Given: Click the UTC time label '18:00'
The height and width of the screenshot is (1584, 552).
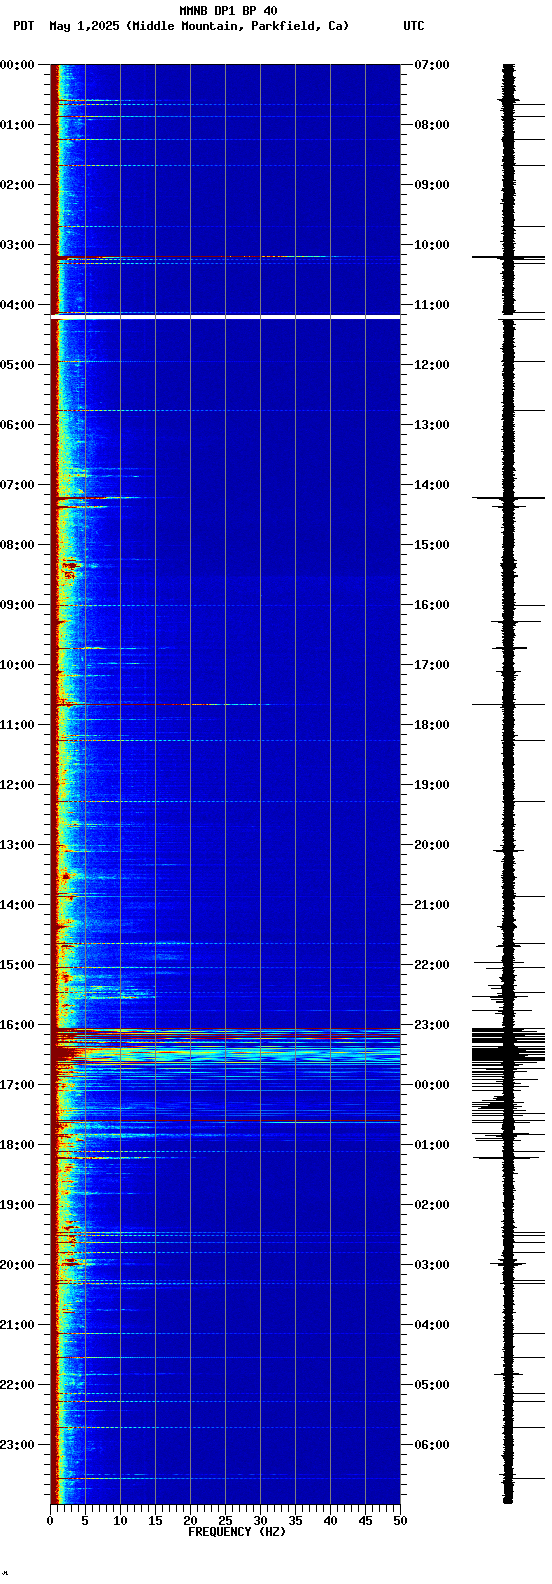Looking at the screenshot, I should (432, 725).
